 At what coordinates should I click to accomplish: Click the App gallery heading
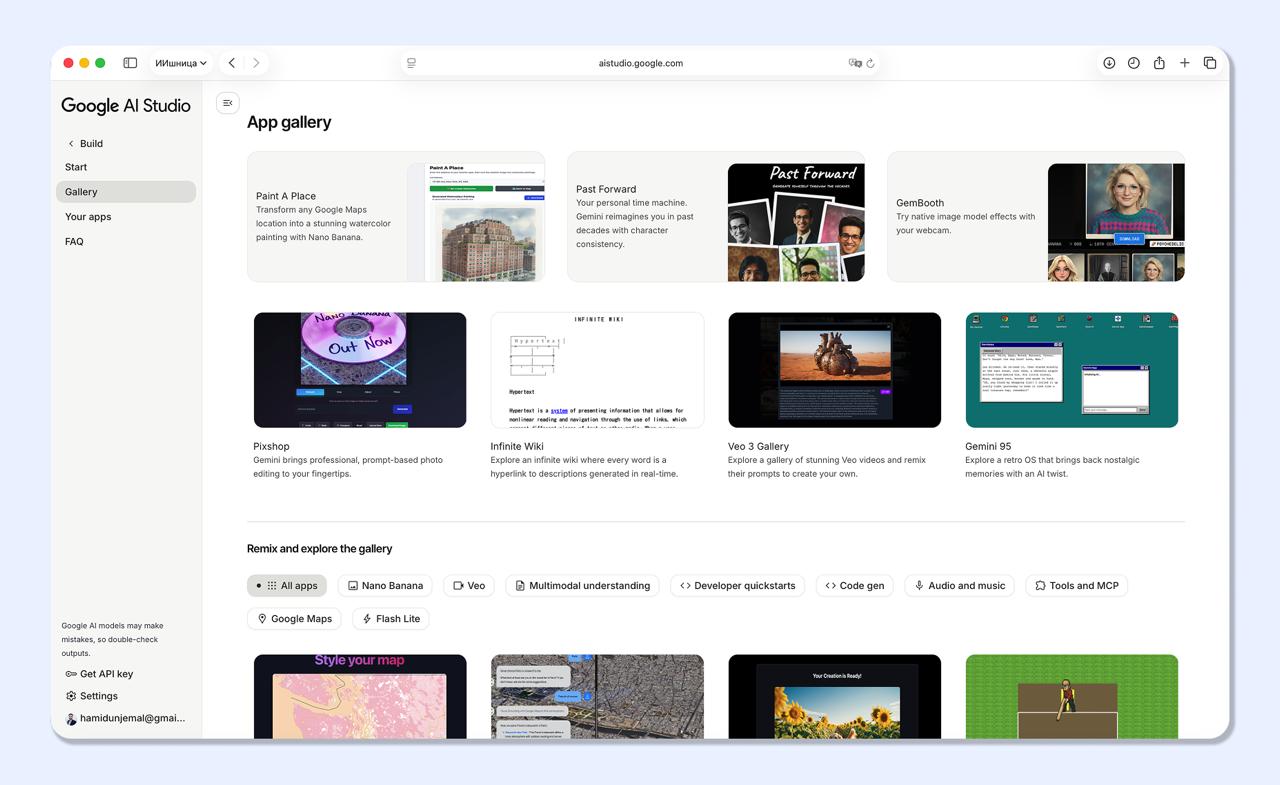(x=289, y=122)
